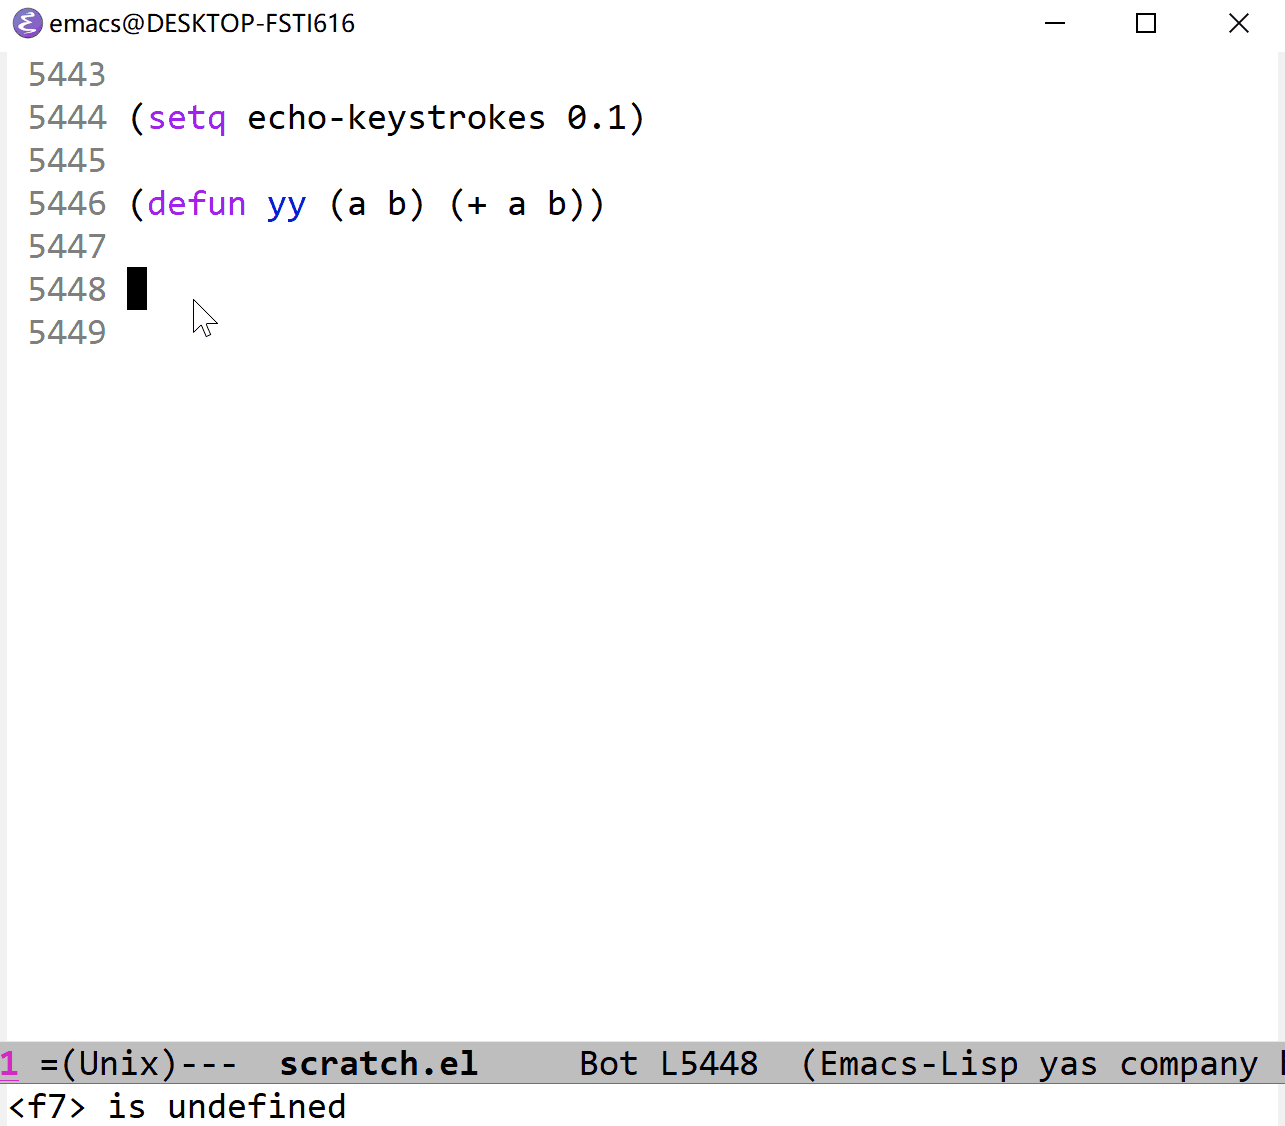1285x1126 pixels.
Task: Place cursor on the defun keyword
Action: pyautogui.click(x=196, y=204)
